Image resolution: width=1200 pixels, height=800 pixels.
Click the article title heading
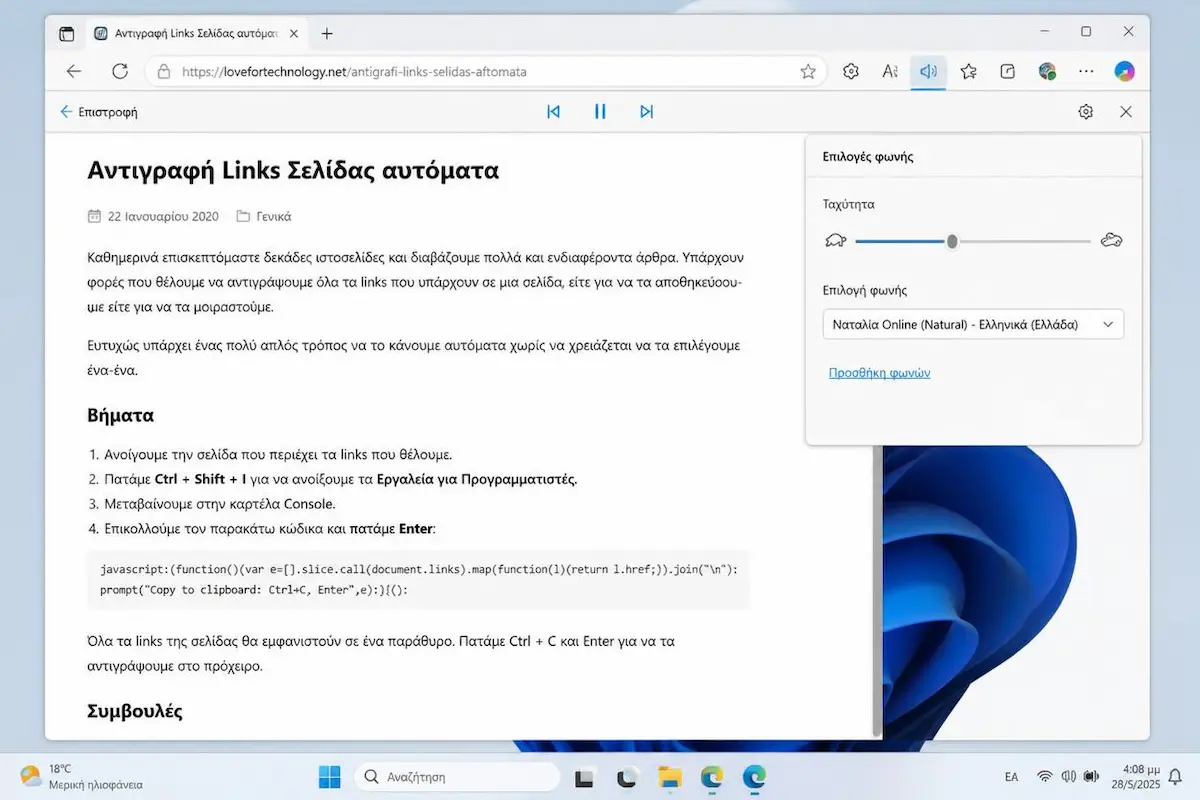[x=294, y=170]
